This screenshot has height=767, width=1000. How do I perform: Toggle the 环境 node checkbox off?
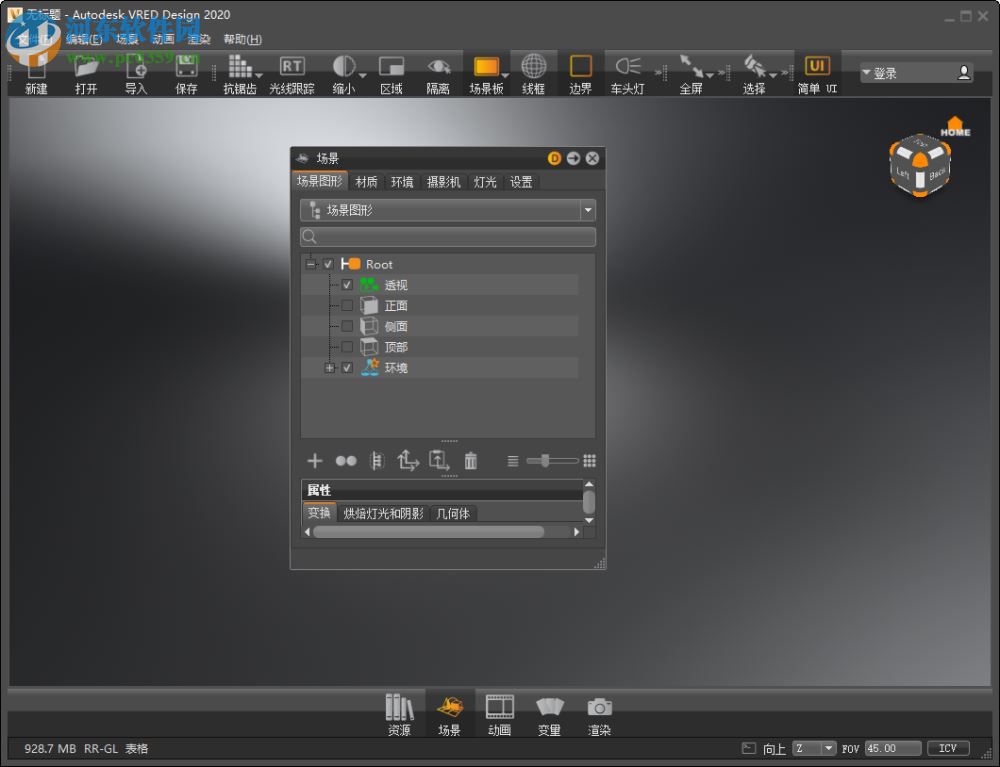coord(348,368)
